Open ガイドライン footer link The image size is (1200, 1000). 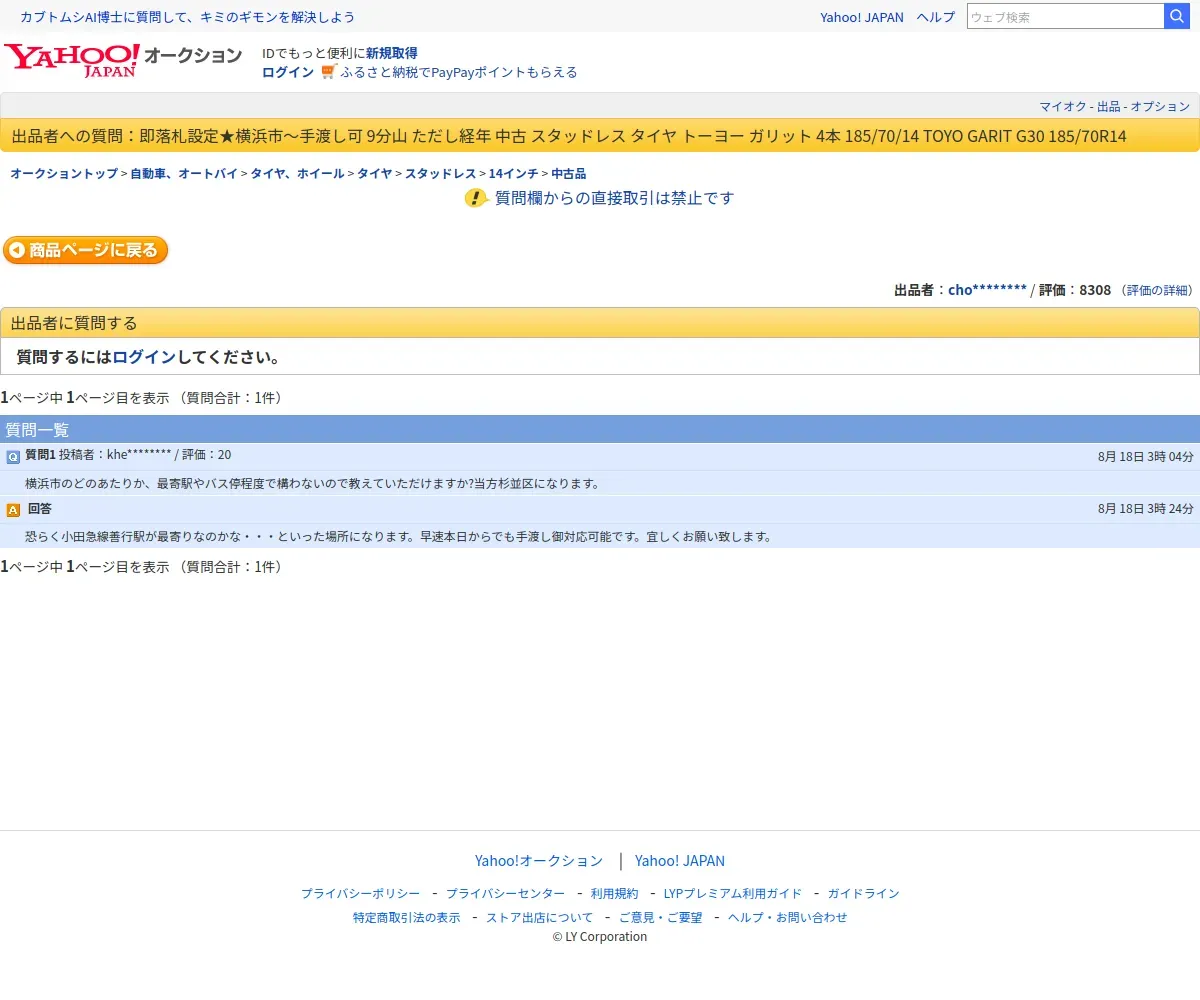(863, 894)
